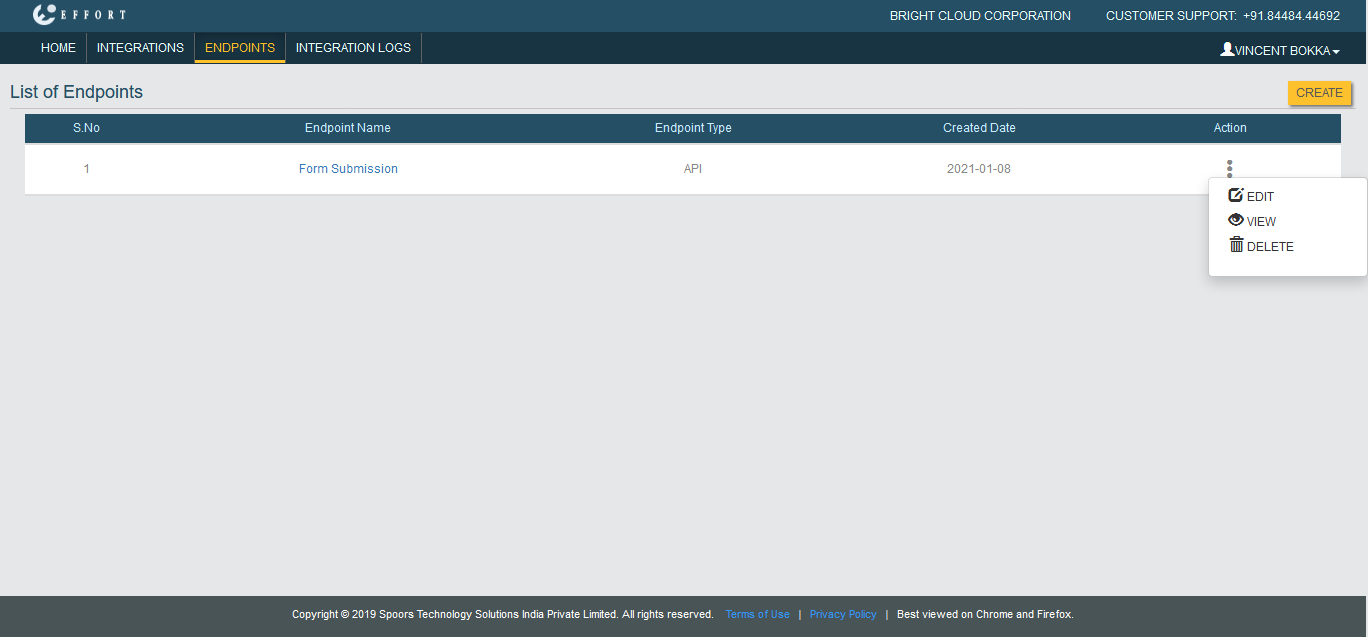
Task: Go to the Home tab
Action: pyautogui.click(x=58, y=48)
